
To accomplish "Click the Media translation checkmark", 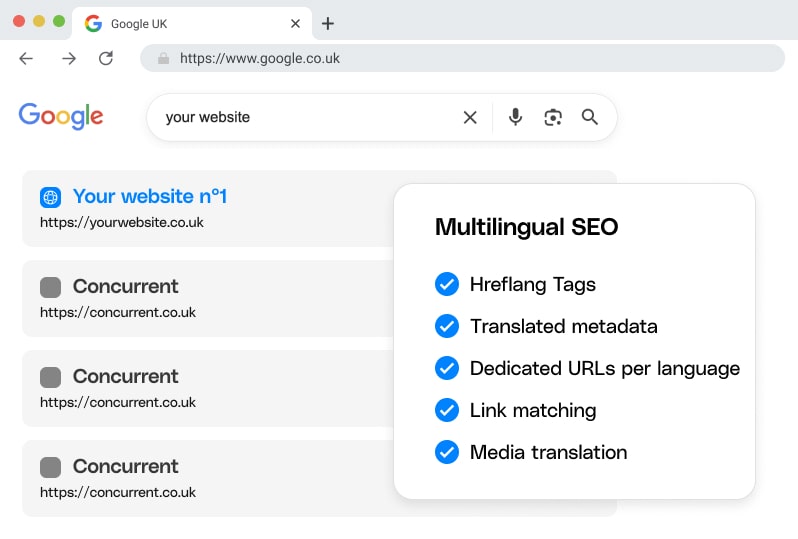I will coord(447,452).
